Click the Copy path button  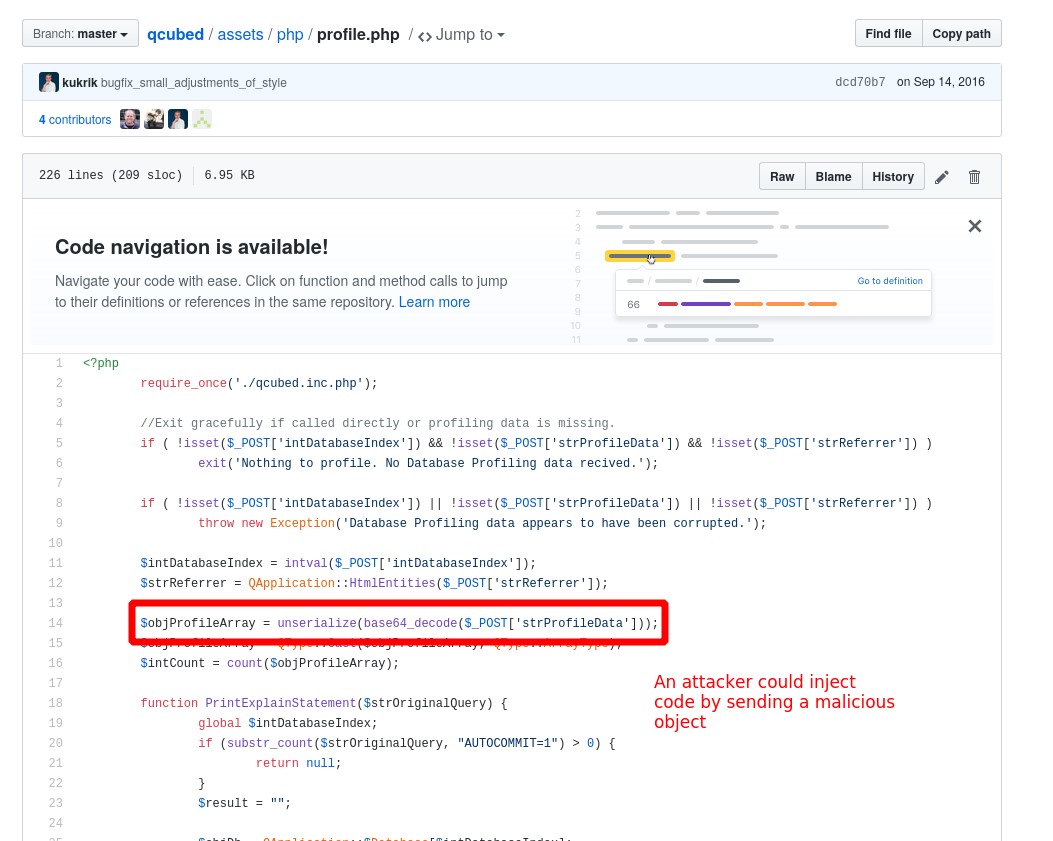coord(961,34)
